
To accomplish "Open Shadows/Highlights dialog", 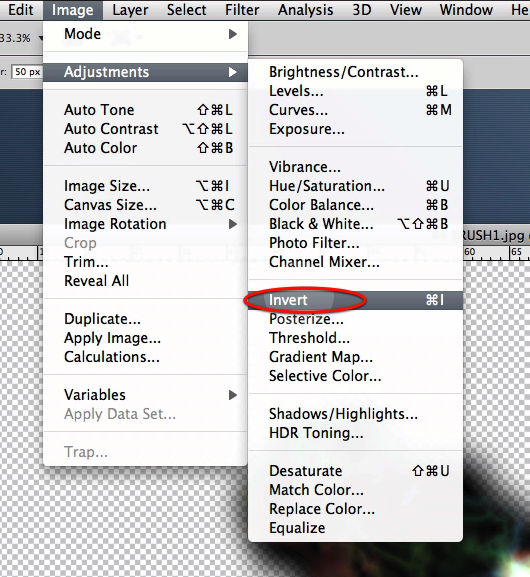I will [x=355, y=414].
